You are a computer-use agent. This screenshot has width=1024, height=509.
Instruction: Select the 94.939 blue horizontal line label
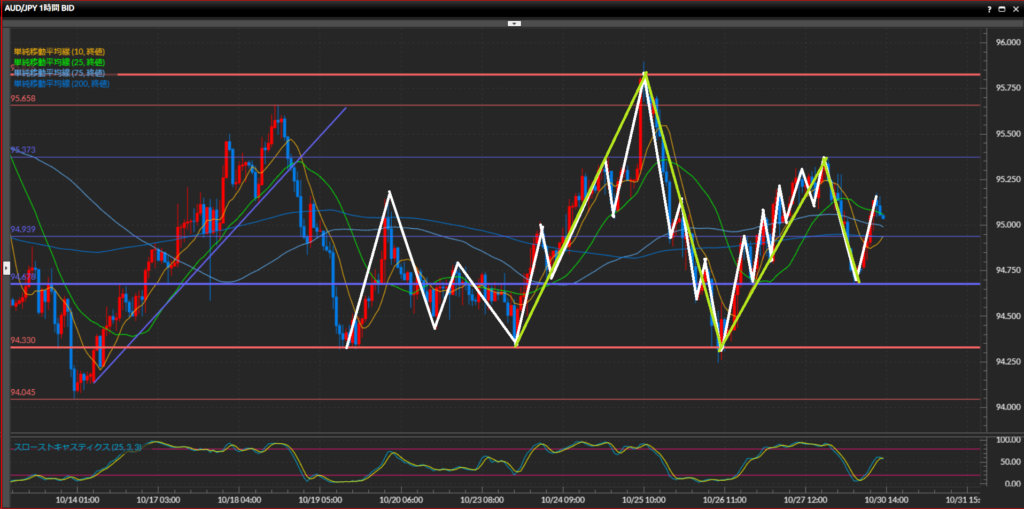click(23, 230)
